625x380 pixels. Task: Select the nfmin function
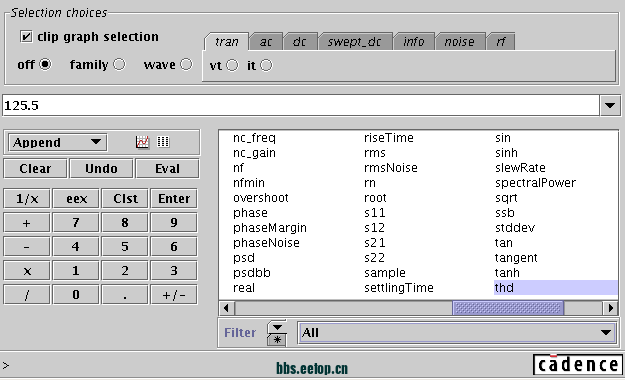coord(249,183)
